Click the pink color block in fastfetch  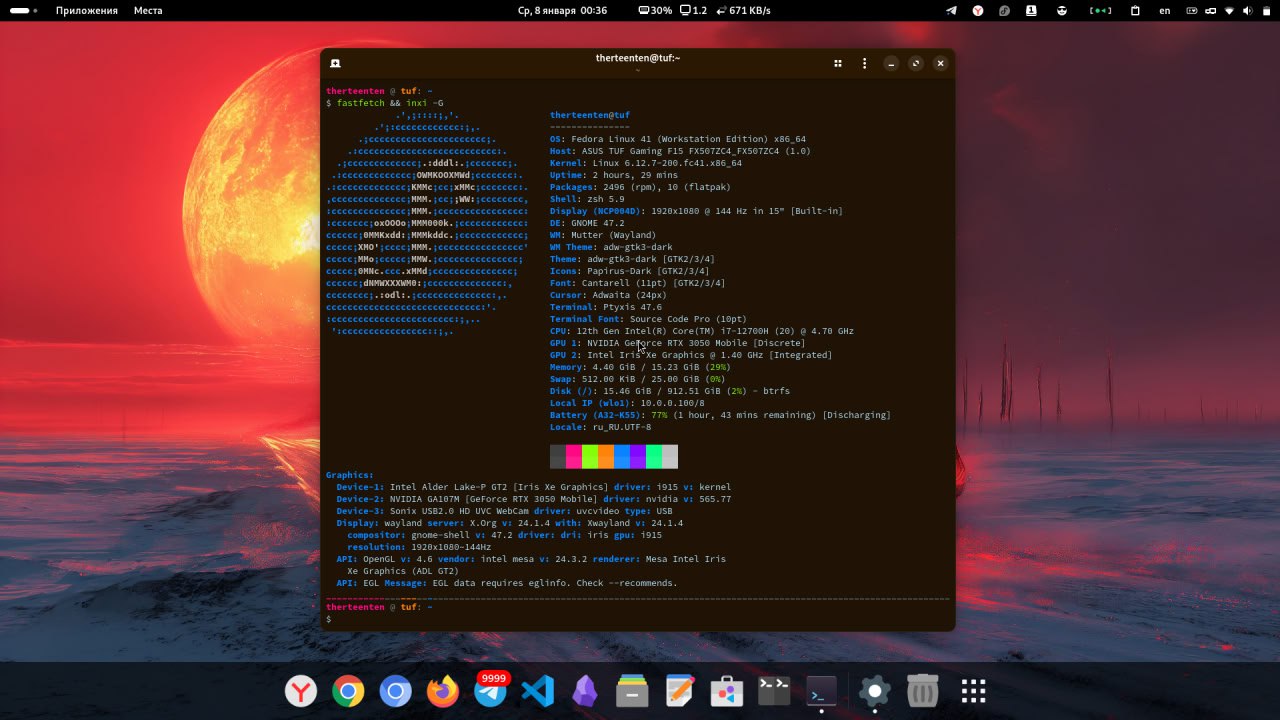(574, 457)
